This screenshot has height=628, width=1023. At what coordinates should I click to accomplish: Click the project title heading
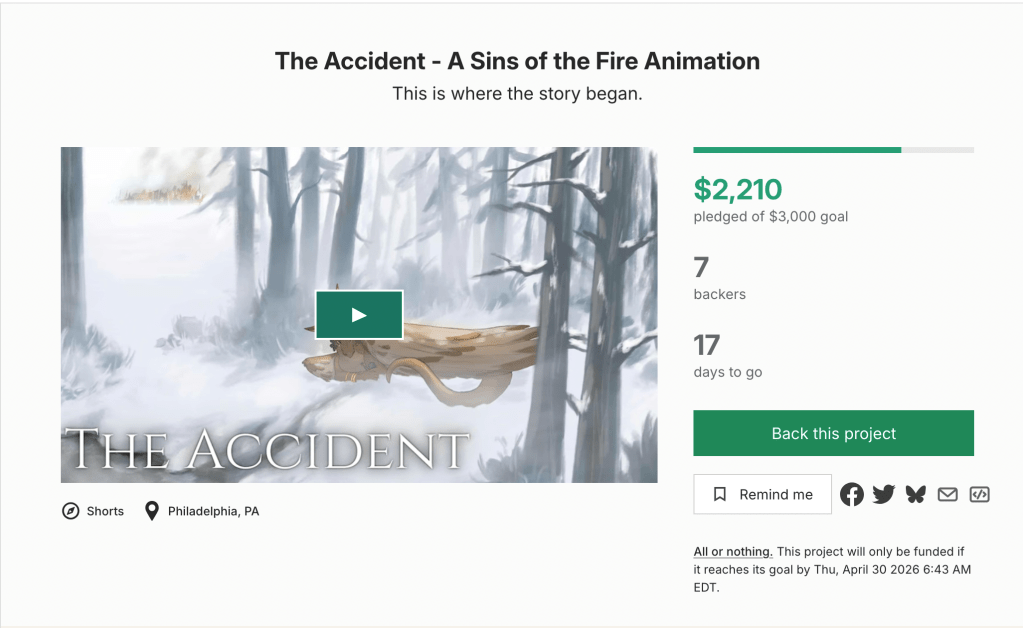pyautogui.click(x=517, y=61)
